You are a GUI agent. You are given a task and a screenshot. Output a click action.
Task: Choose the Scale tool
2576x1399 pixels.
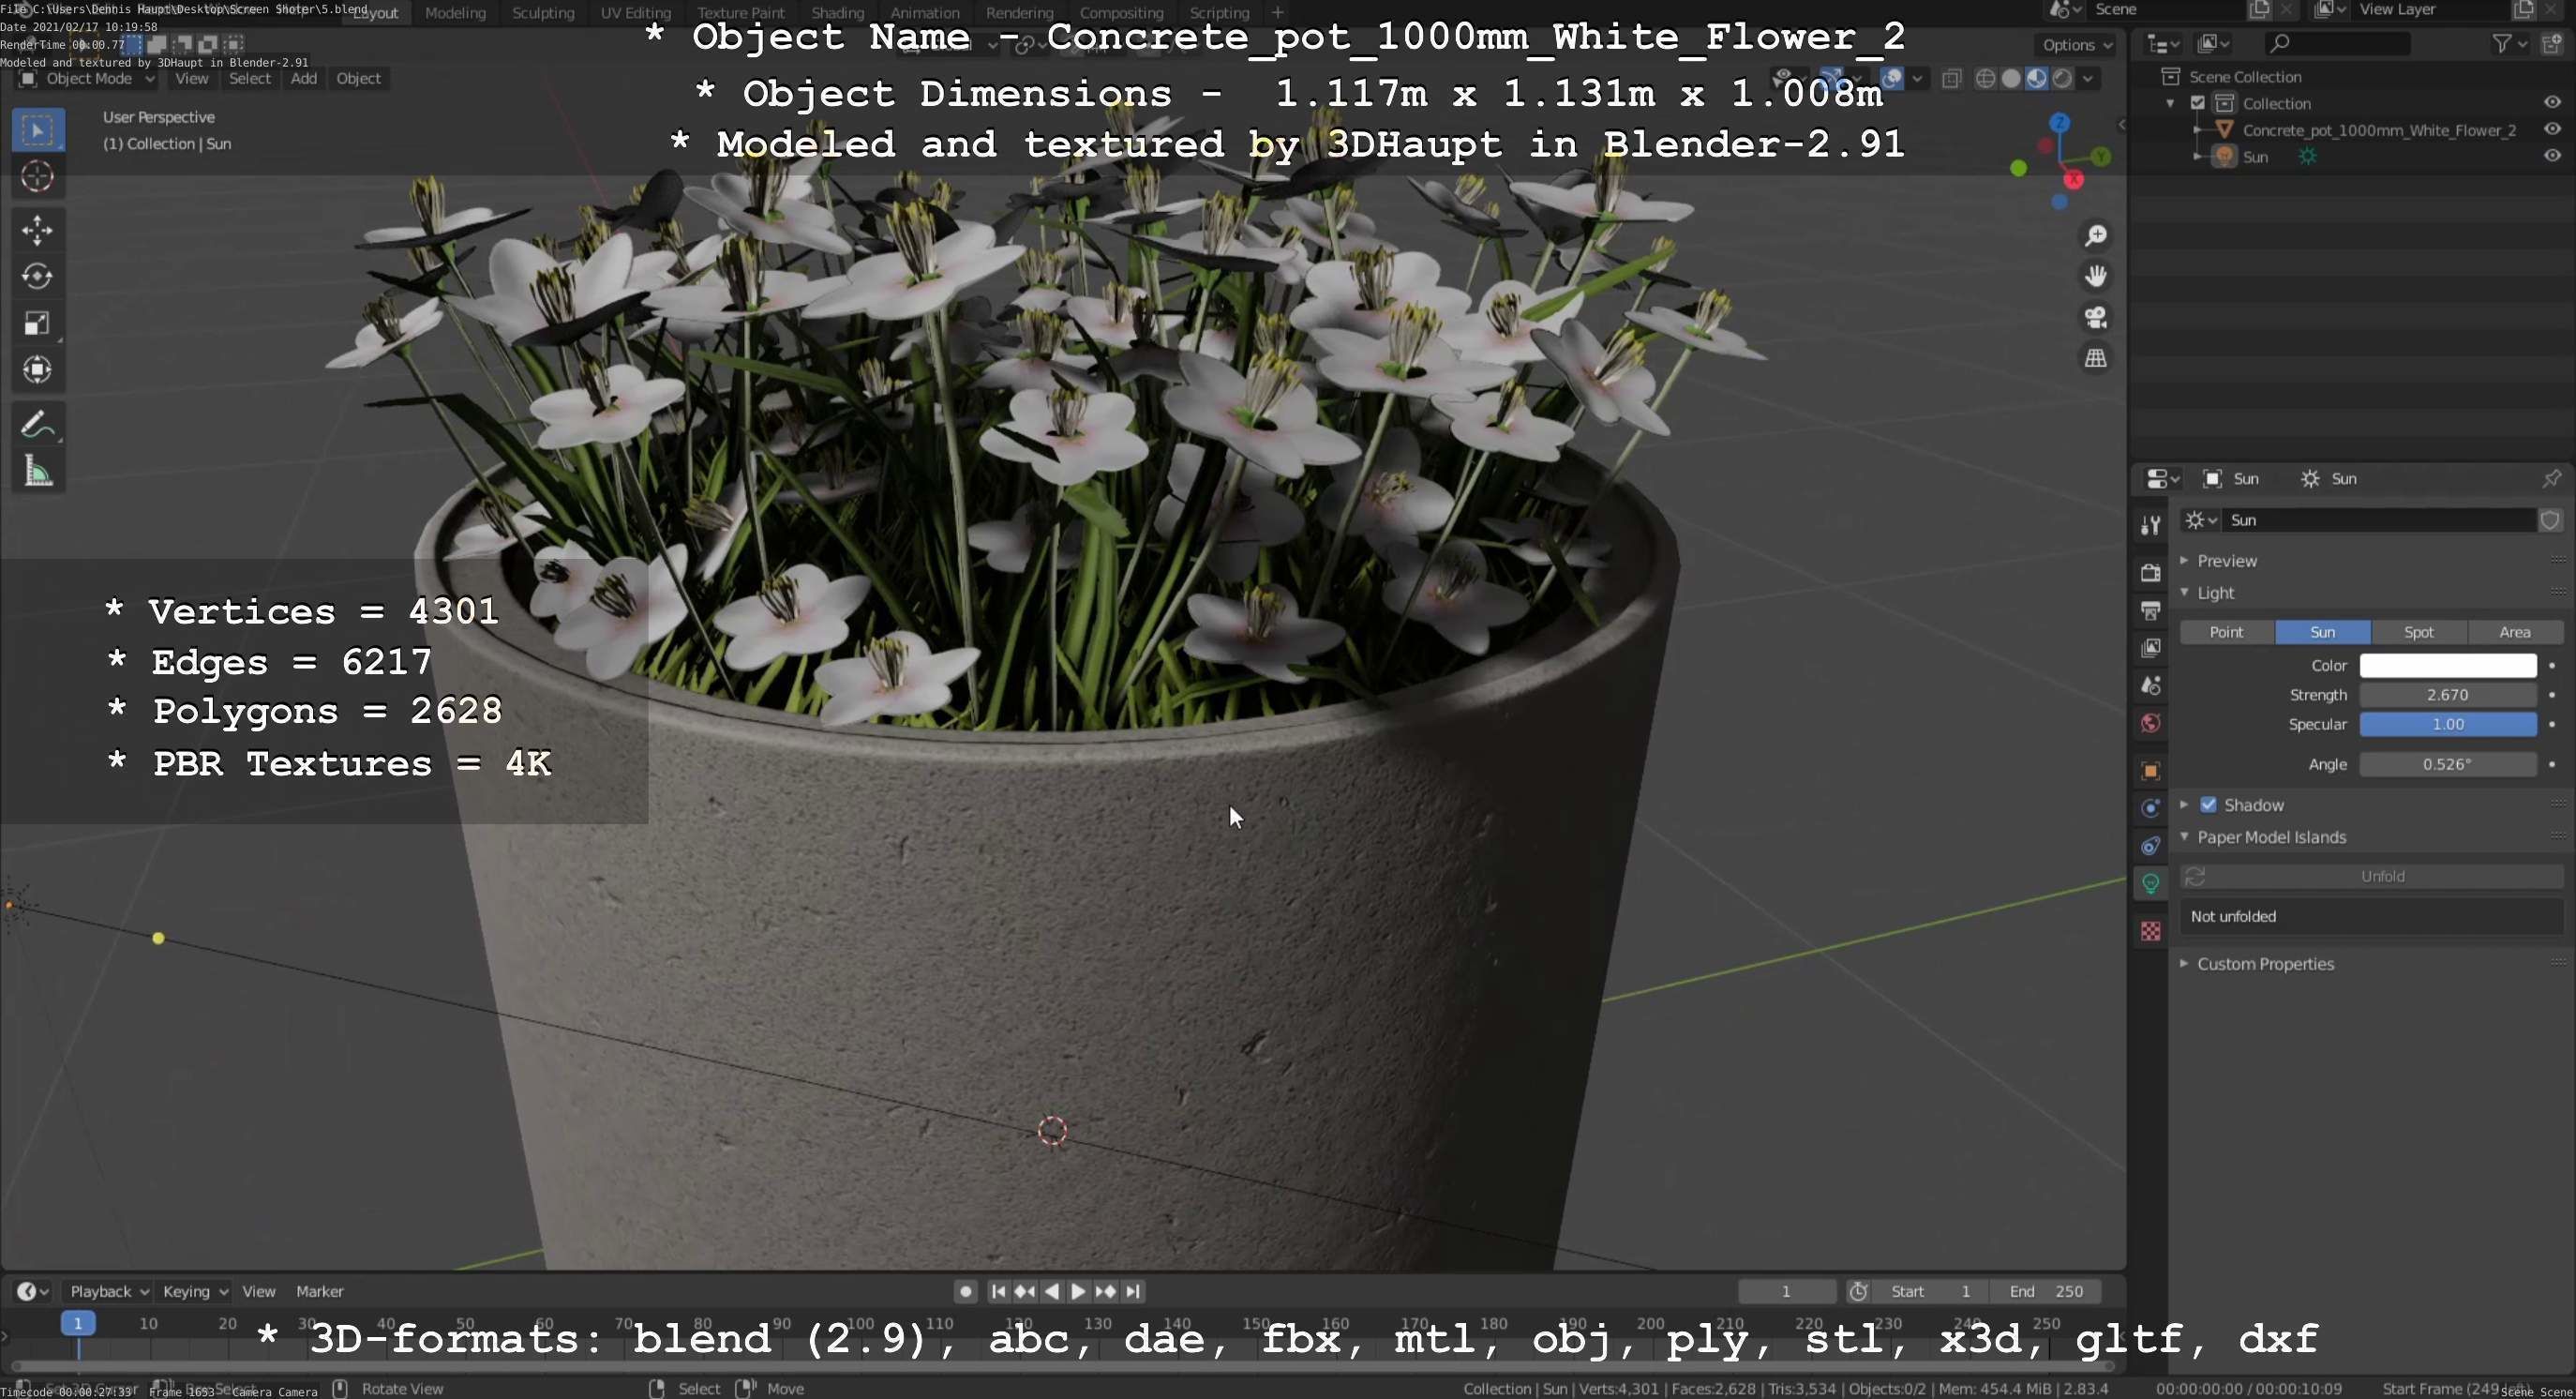pyautogui.click(x=38, y=323)
